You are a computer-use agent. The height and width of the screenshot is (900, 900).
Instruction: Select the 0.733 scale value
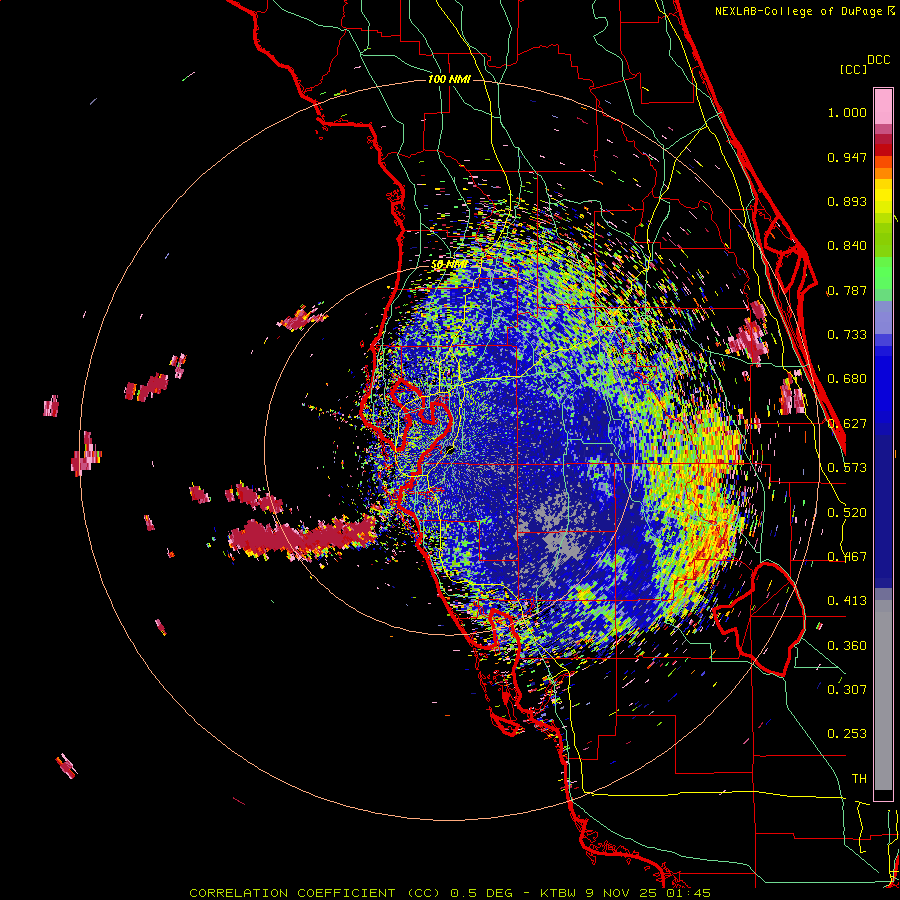tap(847, 335)
